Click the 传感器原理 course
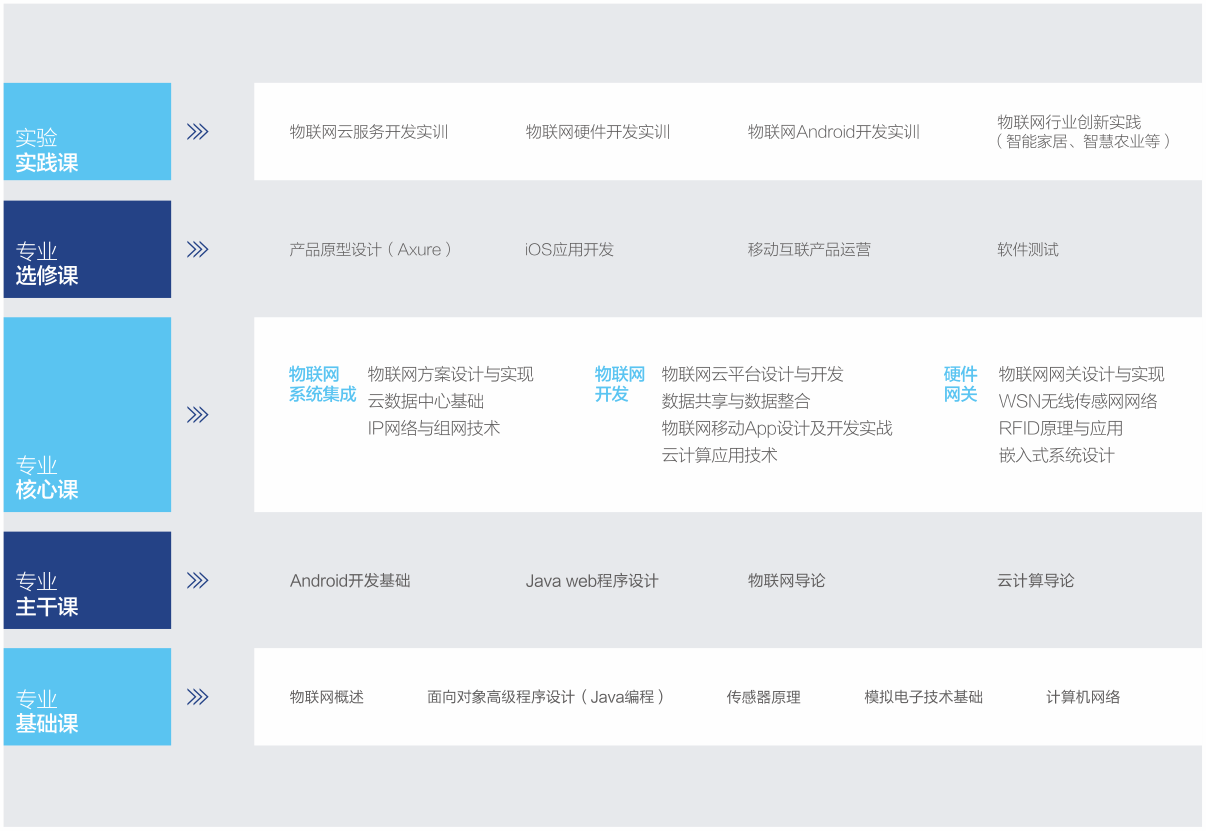Image resolution: width=1206 pixels, height=831 pixels. [x=763, y=697]
